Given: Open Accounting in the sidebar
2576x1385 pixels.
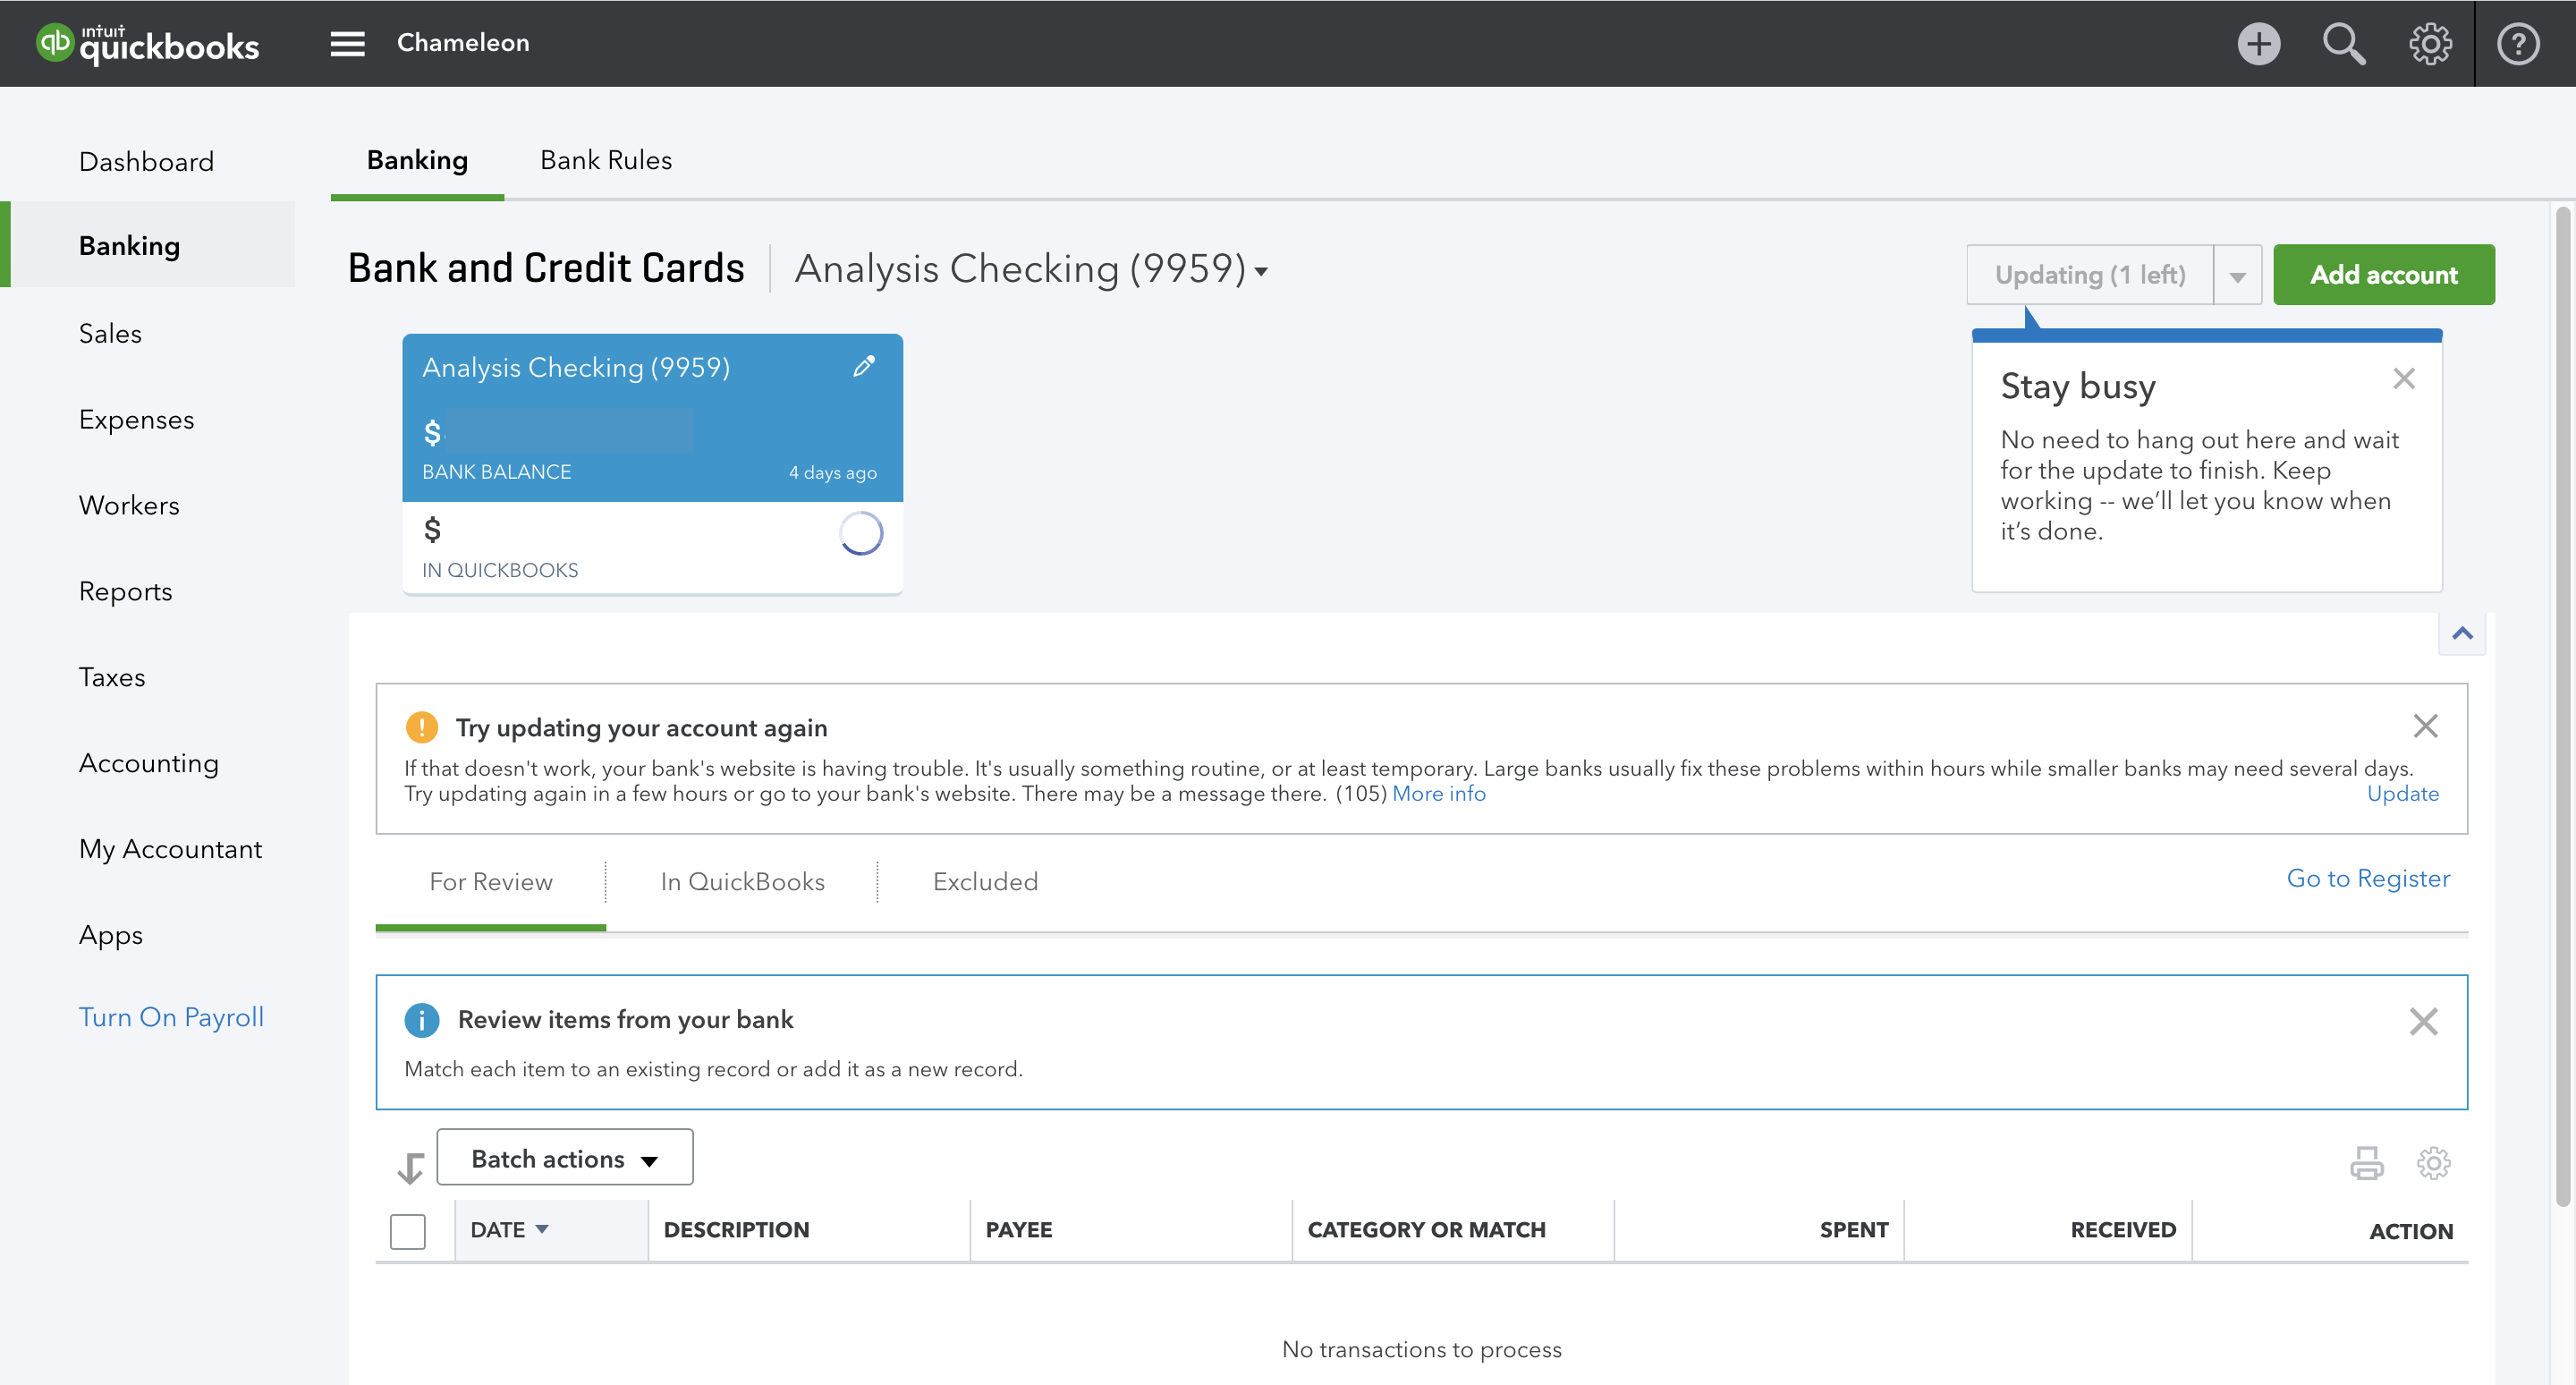Looking at the screenshot, I should 148,763.
